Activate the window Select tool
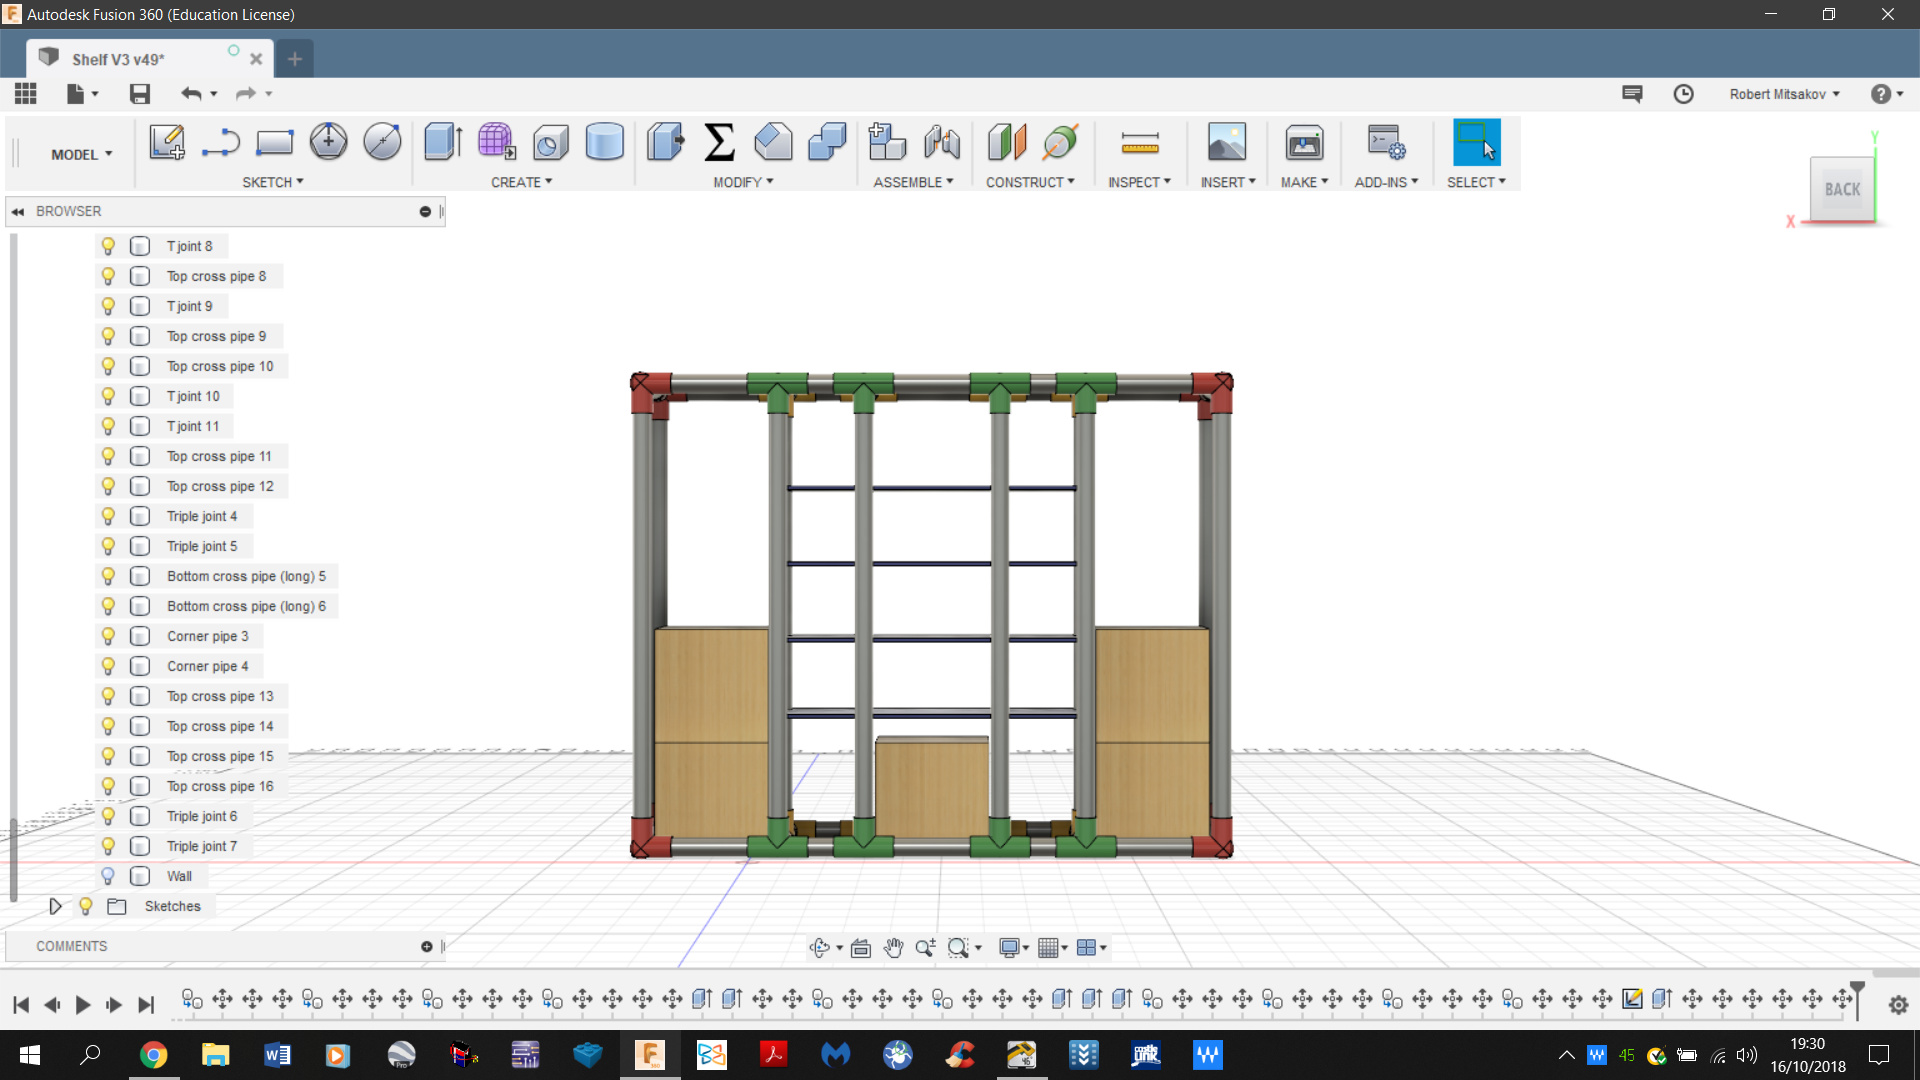The width and height of the screenshot is (1920, 1080). click(1477, 142)
